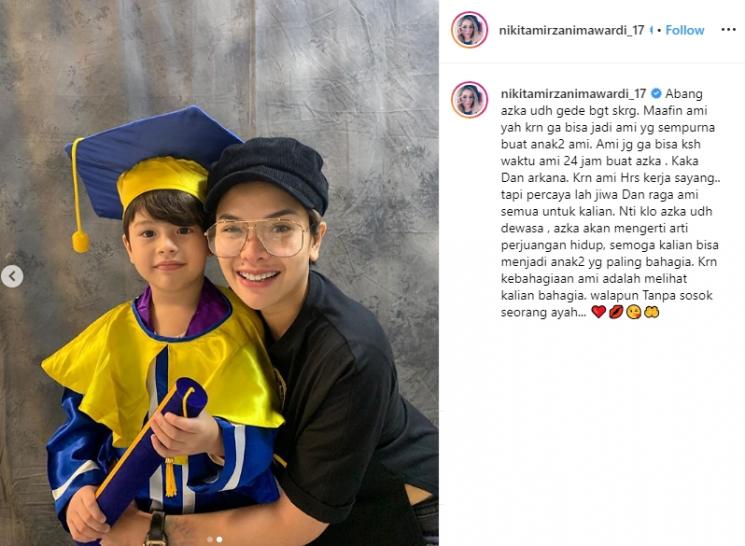Click the red heart emoji in caption

[599, 312]
